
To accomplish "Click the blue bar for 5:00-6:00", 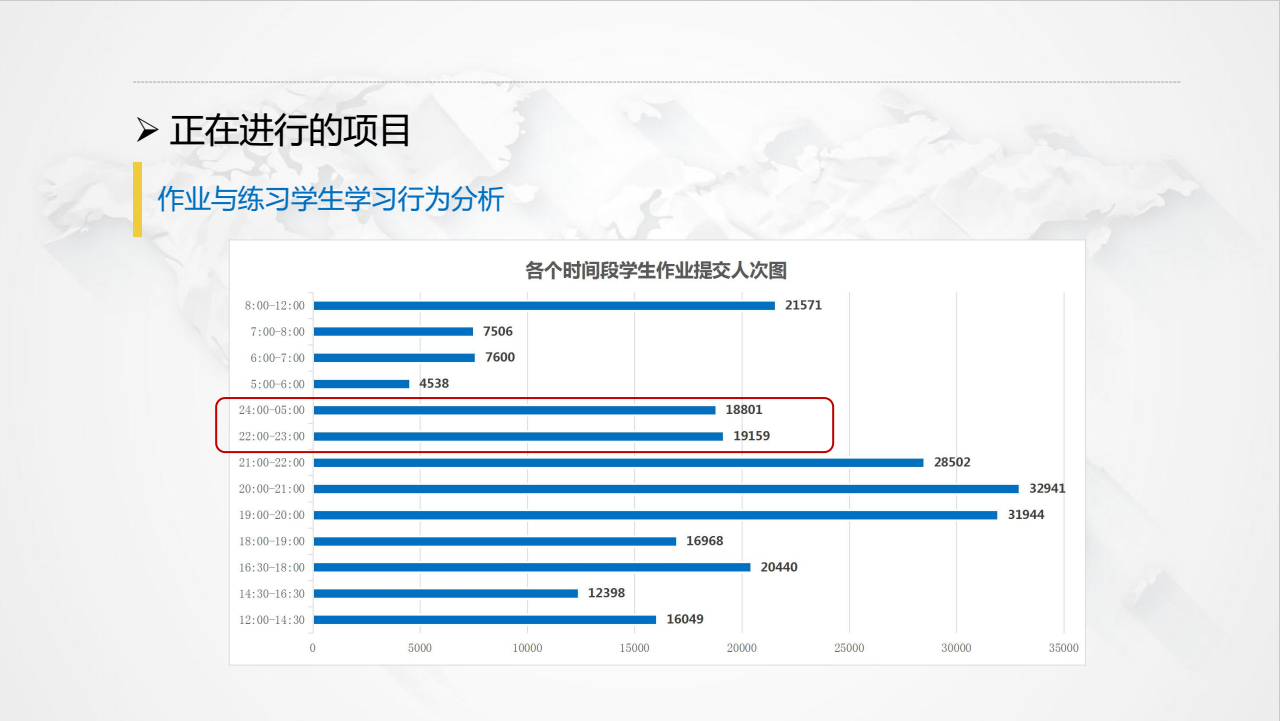I will (361, 384).
